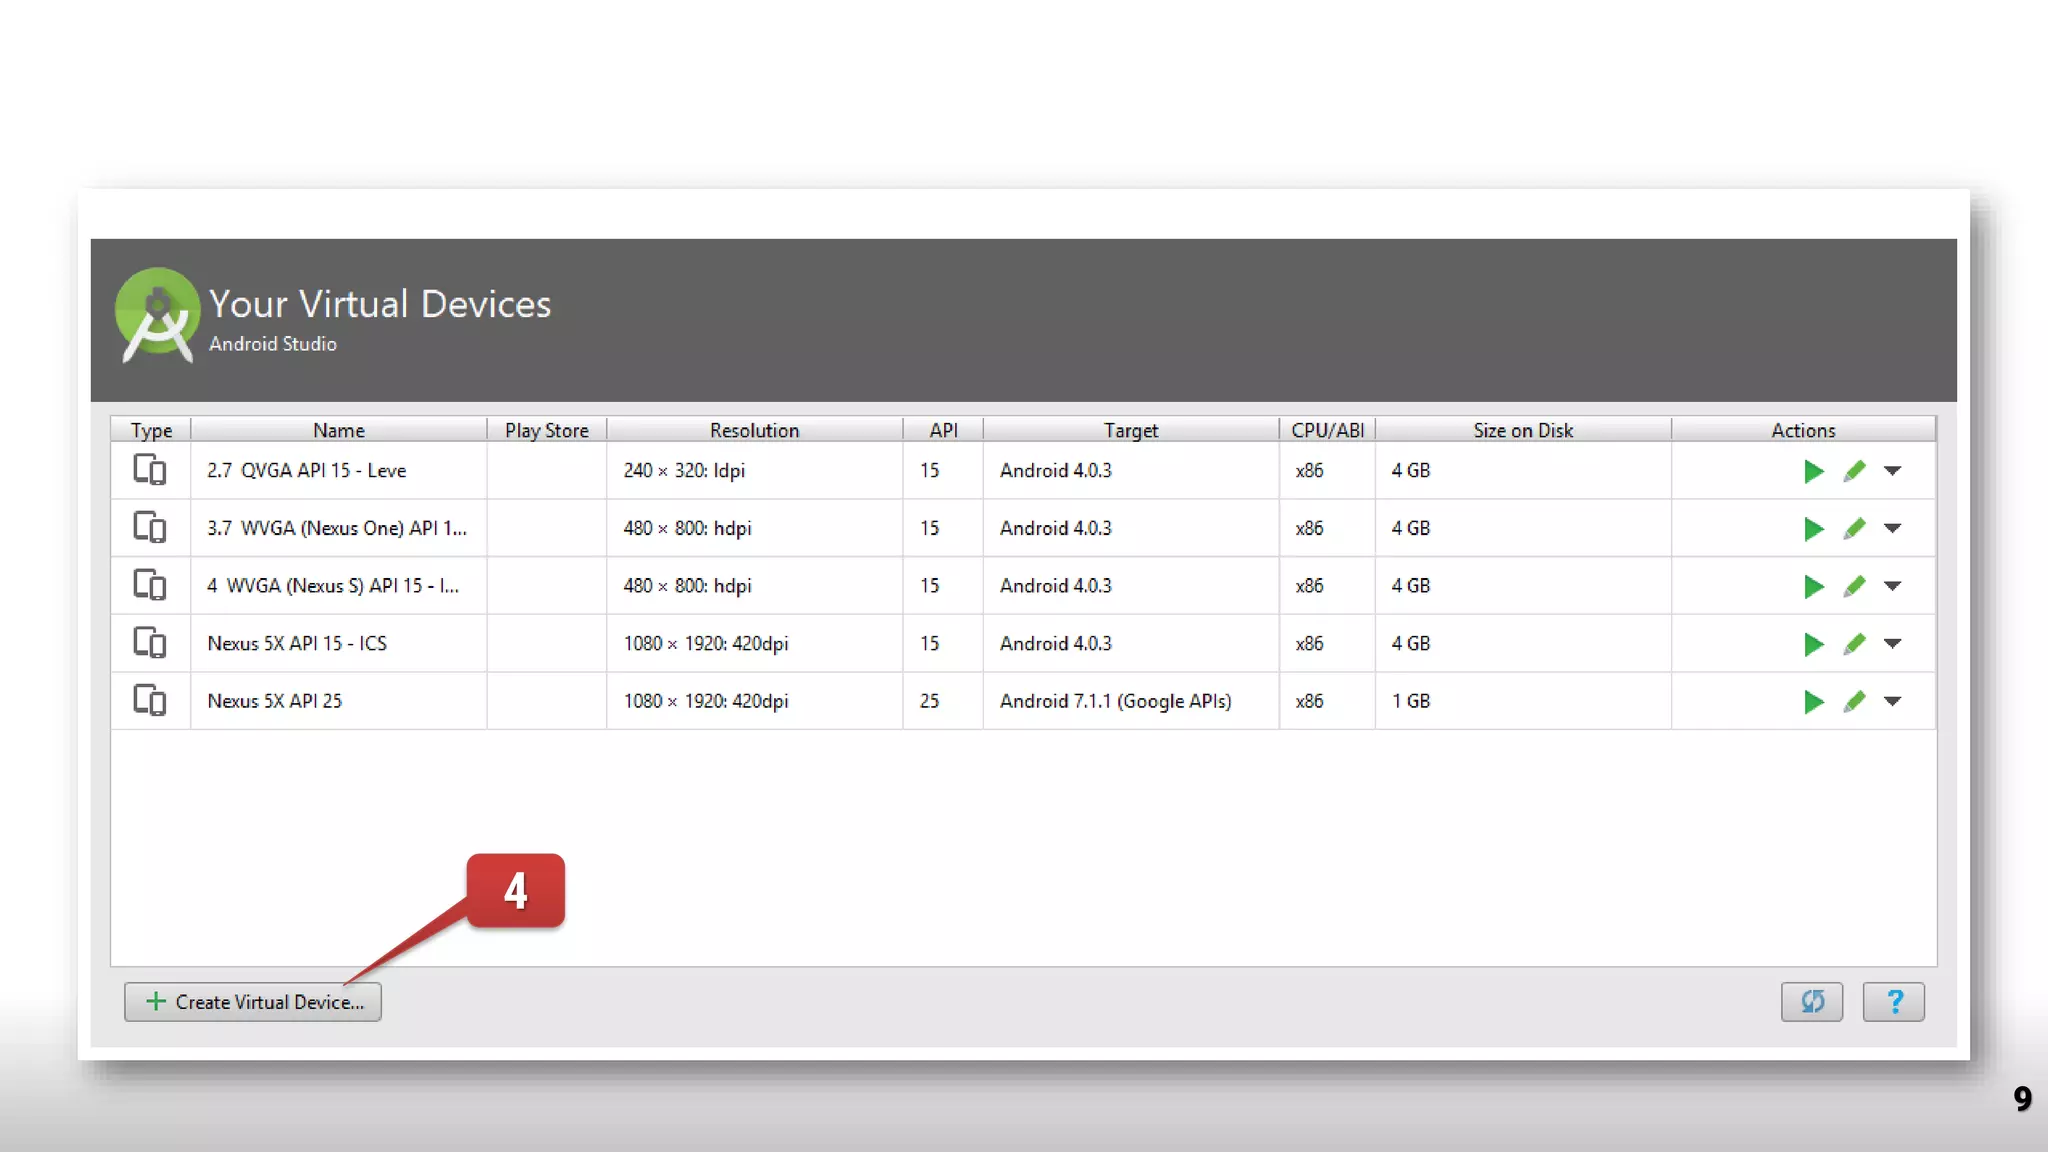Edit the 4 WVGA Nexus S device
This screenshot has height=1152, width=2048.
[x=1854, y=586]
